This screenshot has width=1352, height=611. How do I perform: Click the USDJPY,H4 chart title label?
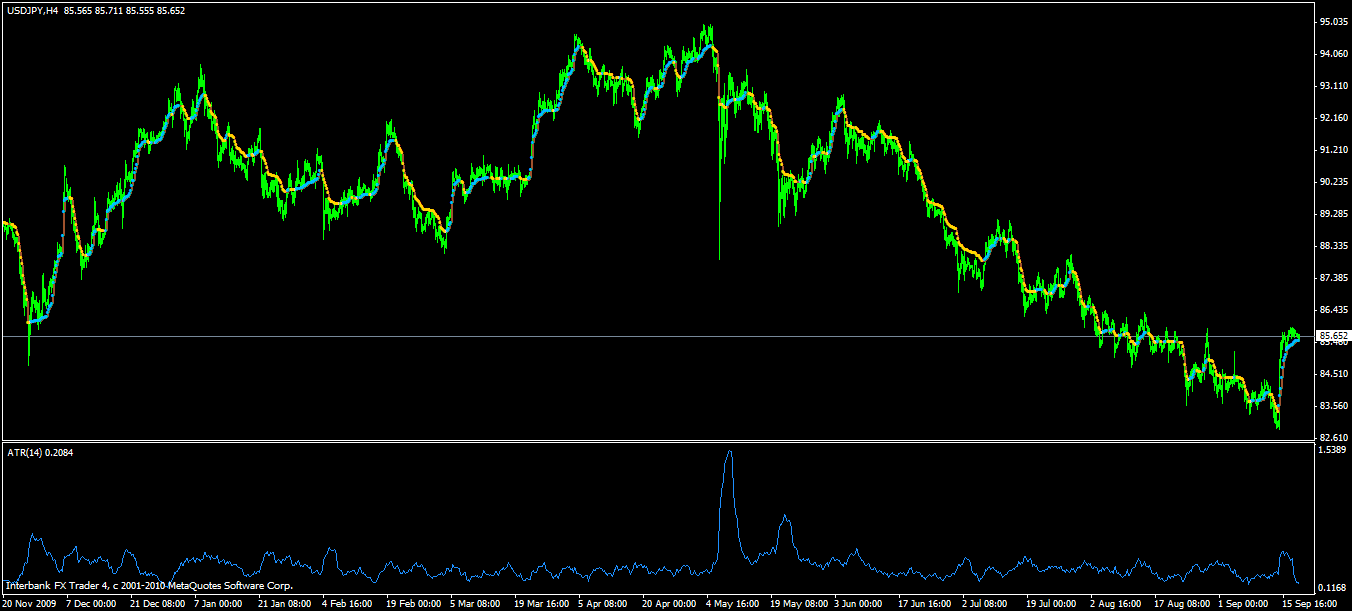tap(32, 10)
